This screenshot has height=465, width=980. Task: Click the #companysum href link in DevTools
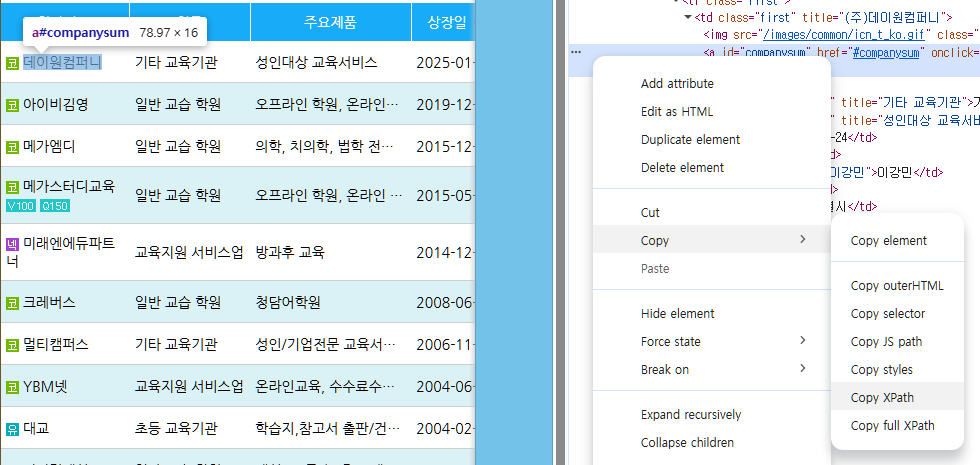[x=886, y=52]
